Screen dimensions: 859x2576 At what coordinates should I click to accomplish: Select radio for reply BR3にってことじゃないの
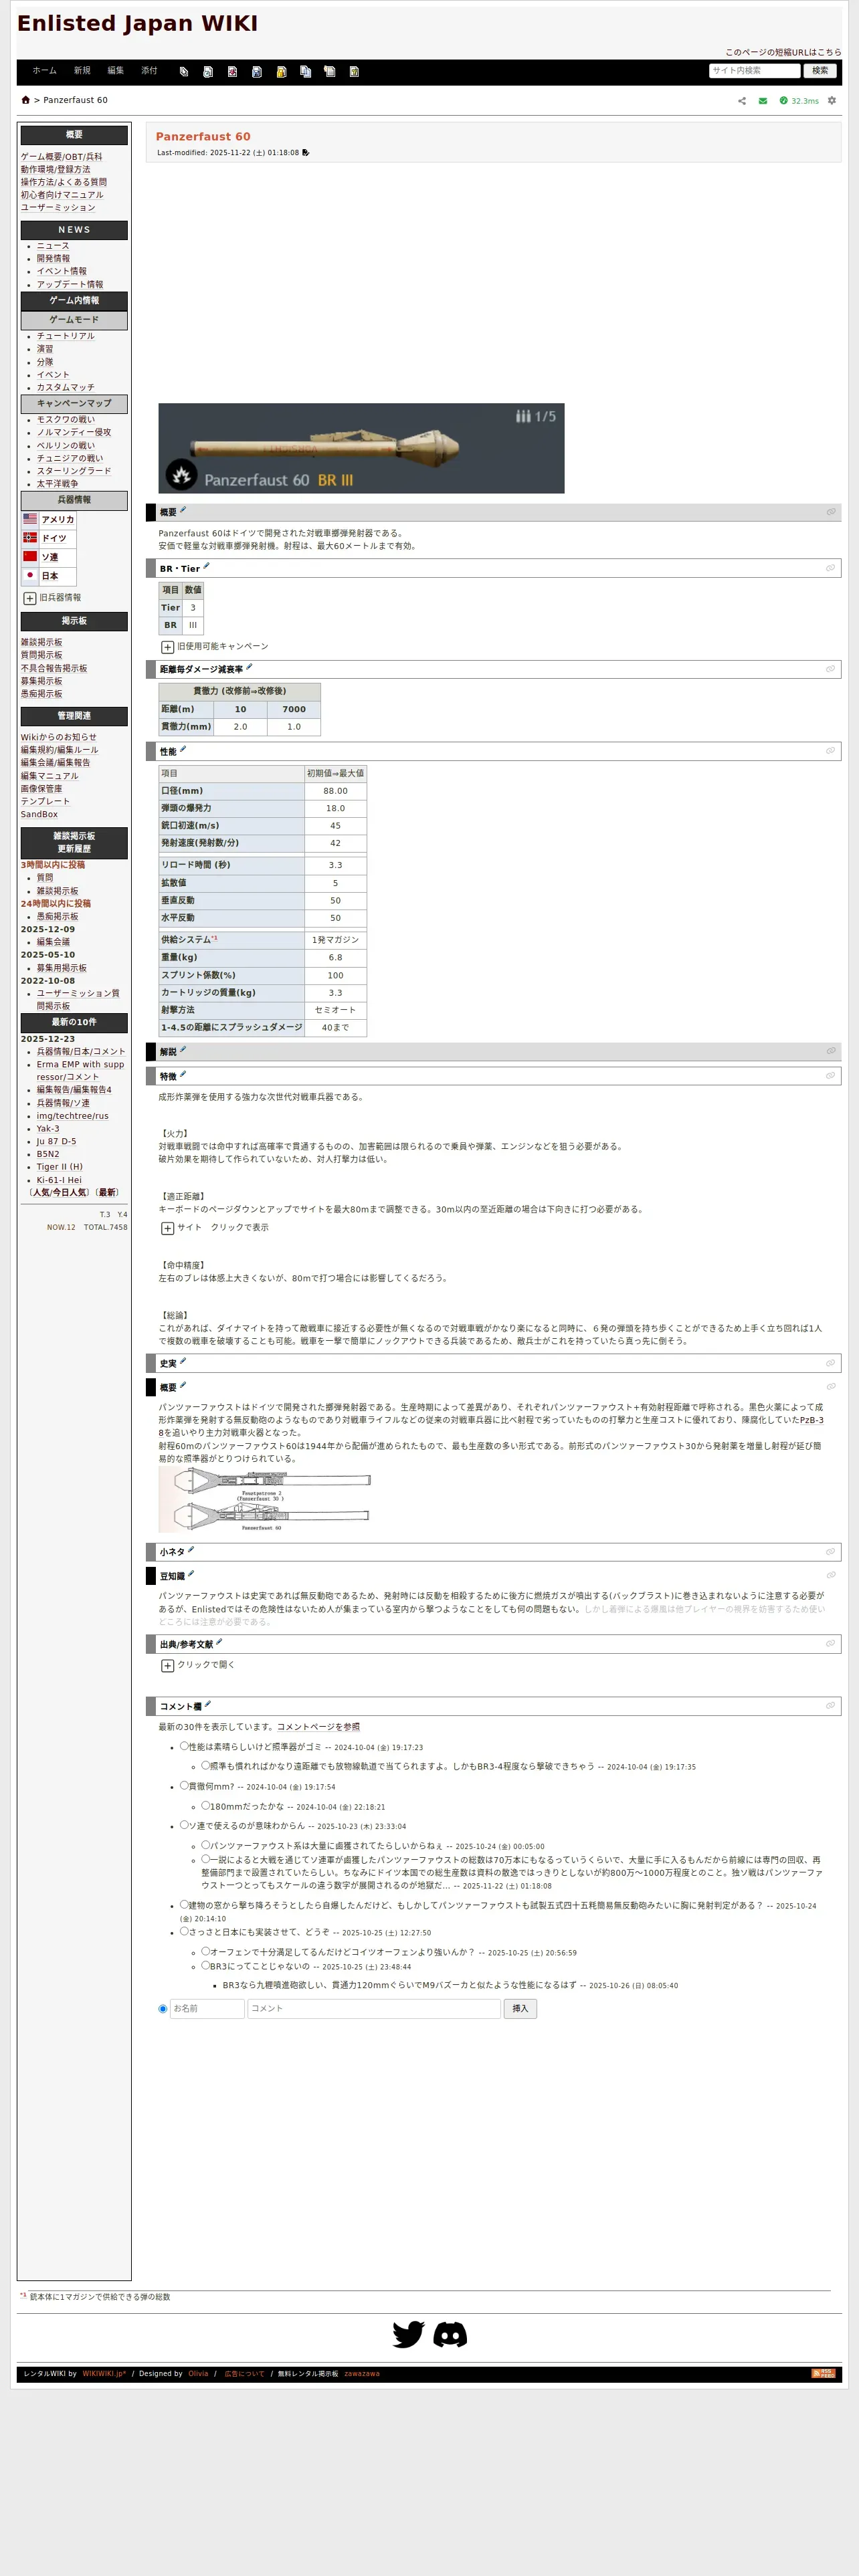[206, 1965]
